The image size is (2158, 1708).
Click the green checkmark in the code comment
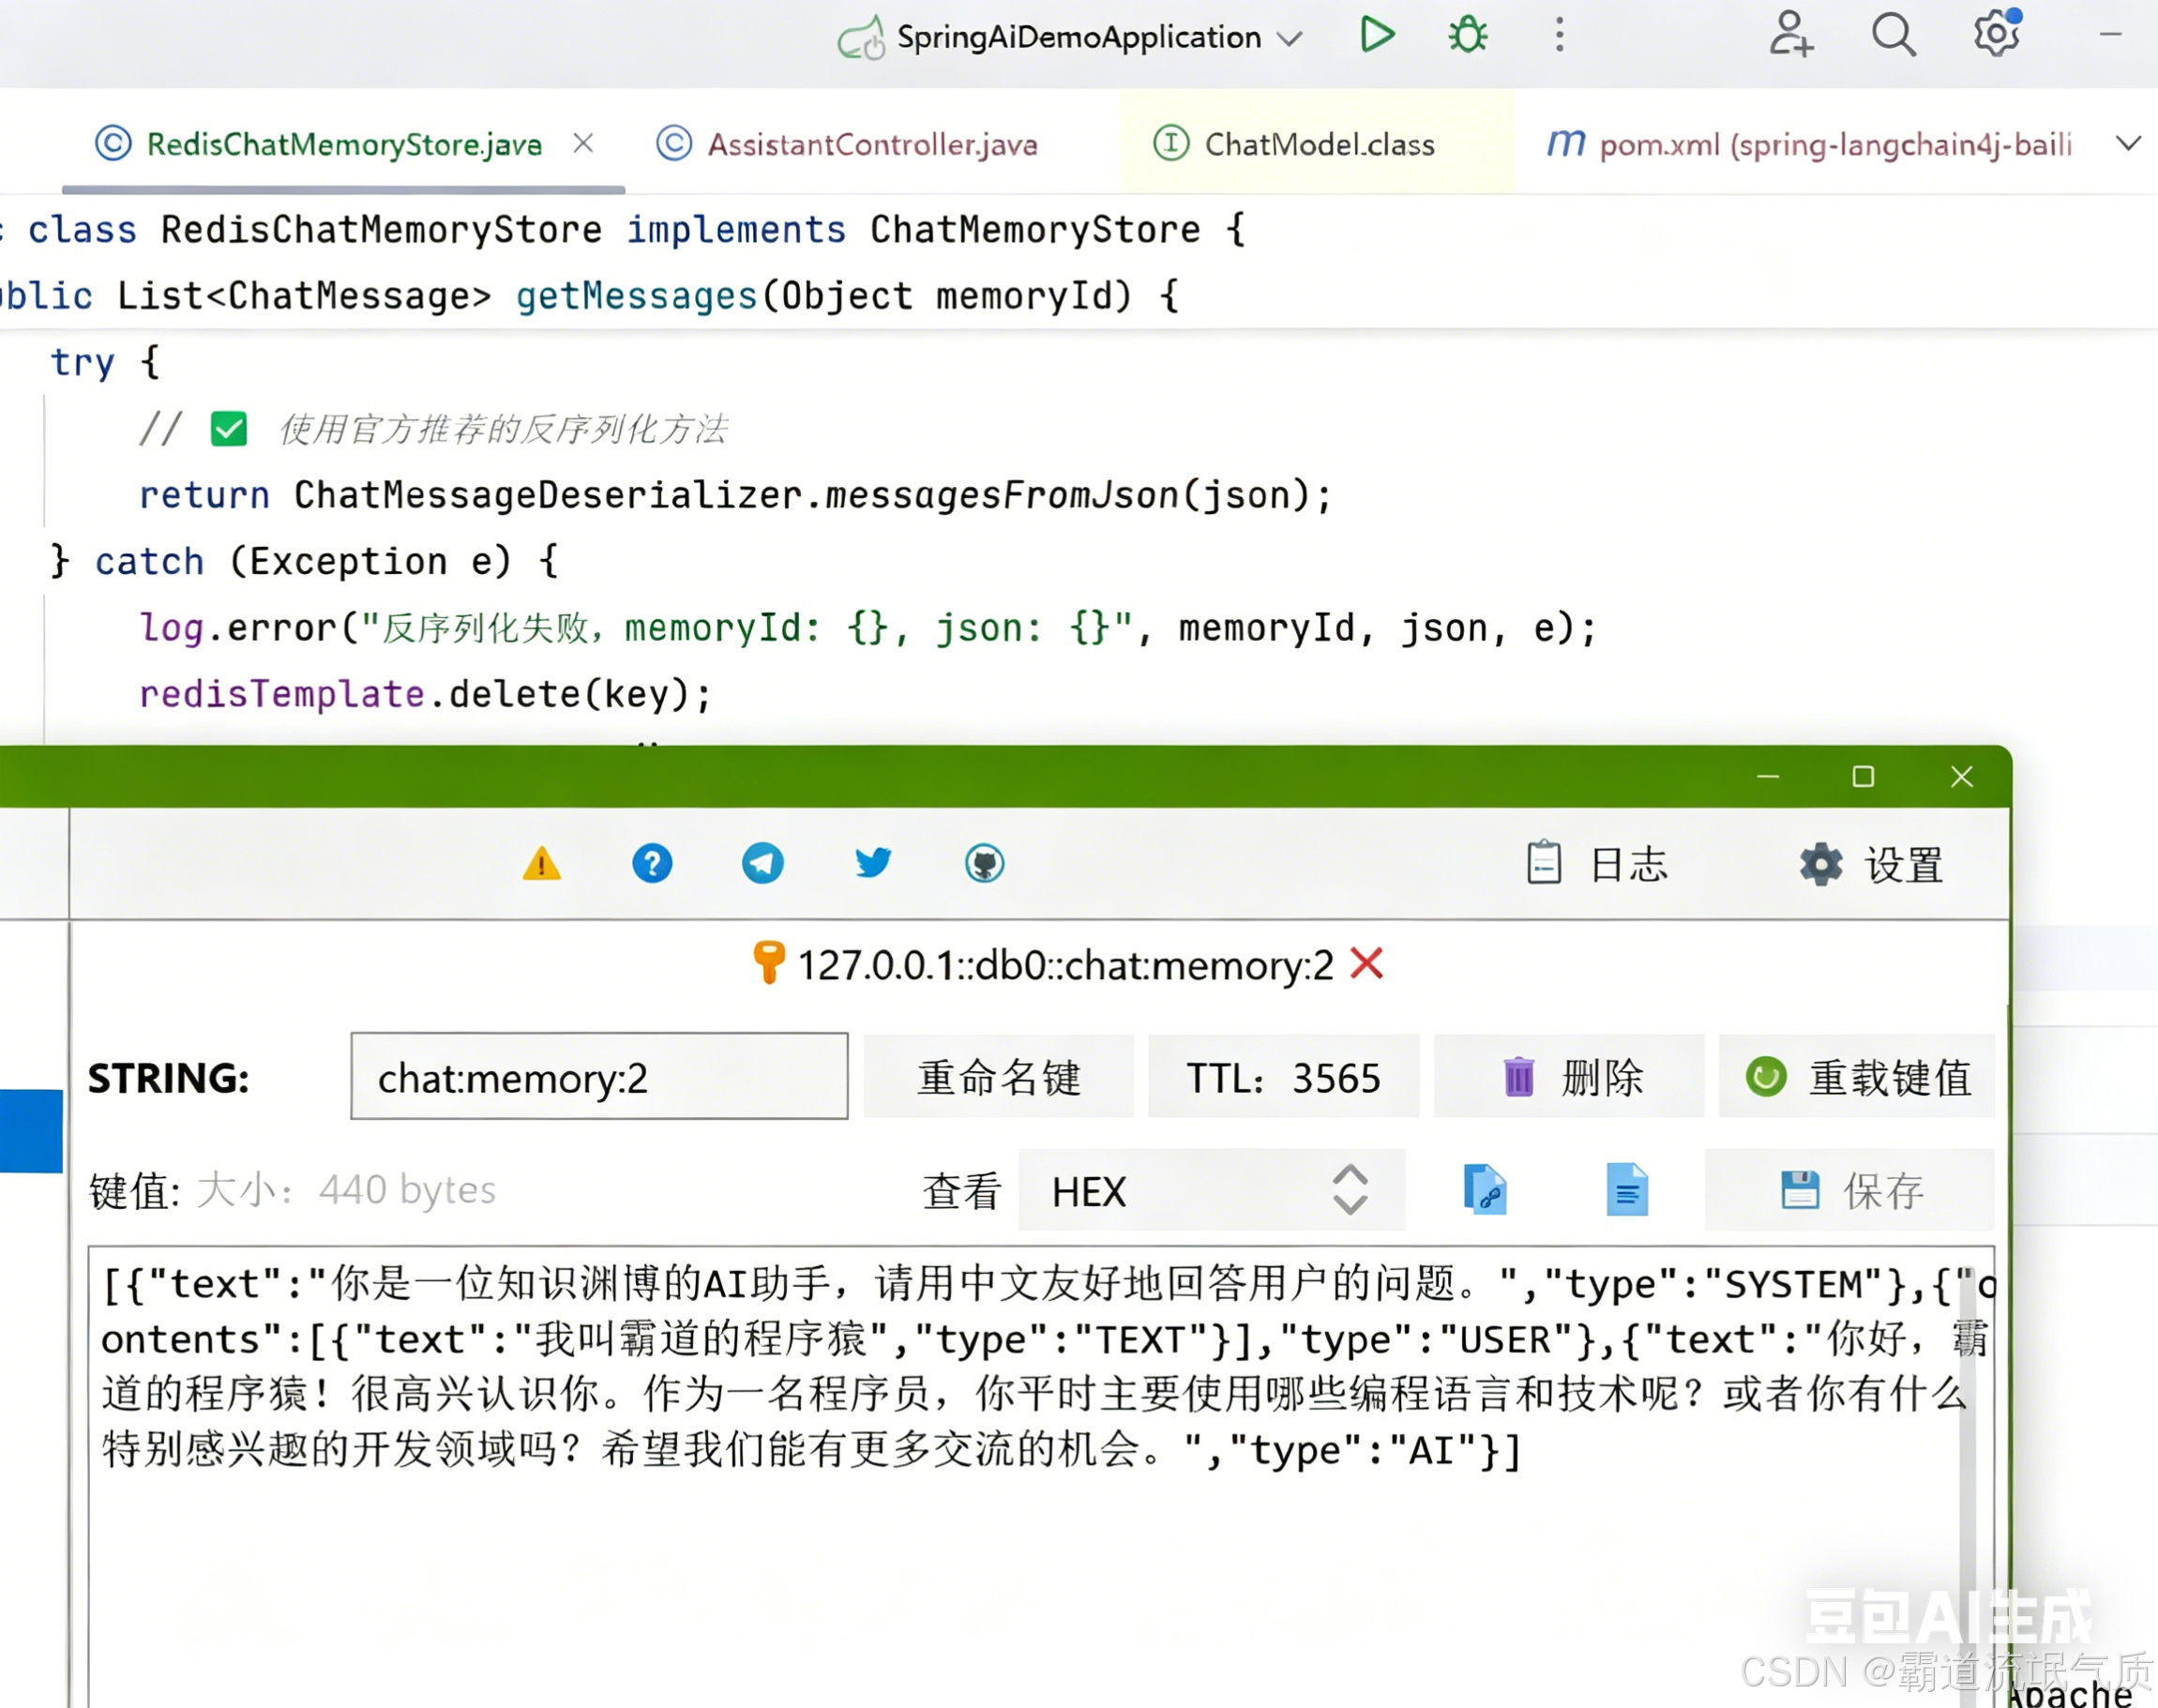coord(229,429)
